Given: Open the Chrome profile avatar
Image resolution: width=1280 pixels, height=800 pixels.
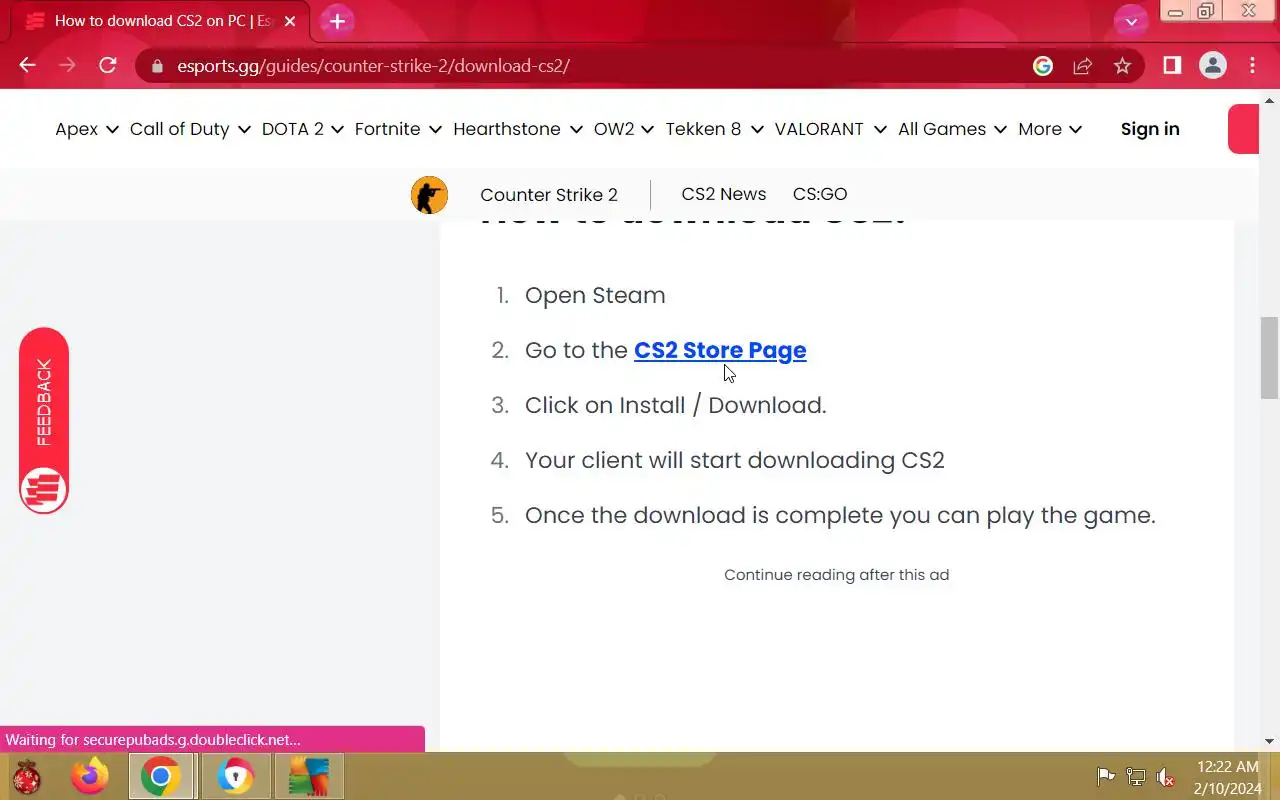Looking at the screenshot, I should click(x=1213, y=65).
